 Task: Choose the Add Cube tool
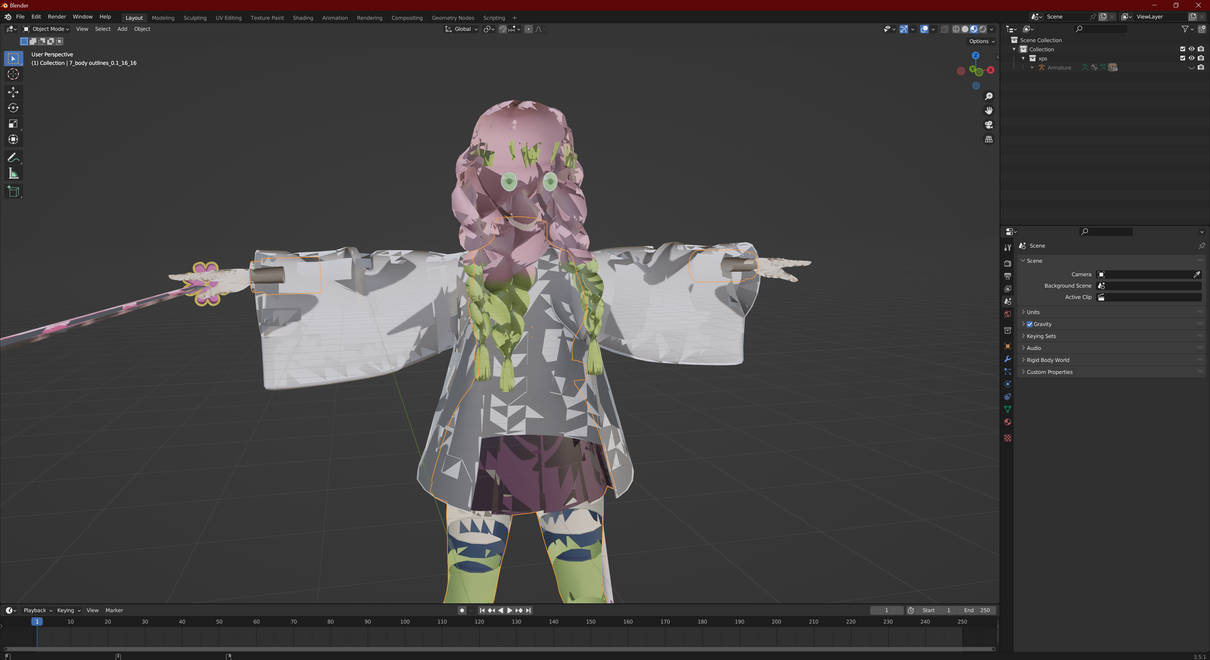tap(13, 191)
